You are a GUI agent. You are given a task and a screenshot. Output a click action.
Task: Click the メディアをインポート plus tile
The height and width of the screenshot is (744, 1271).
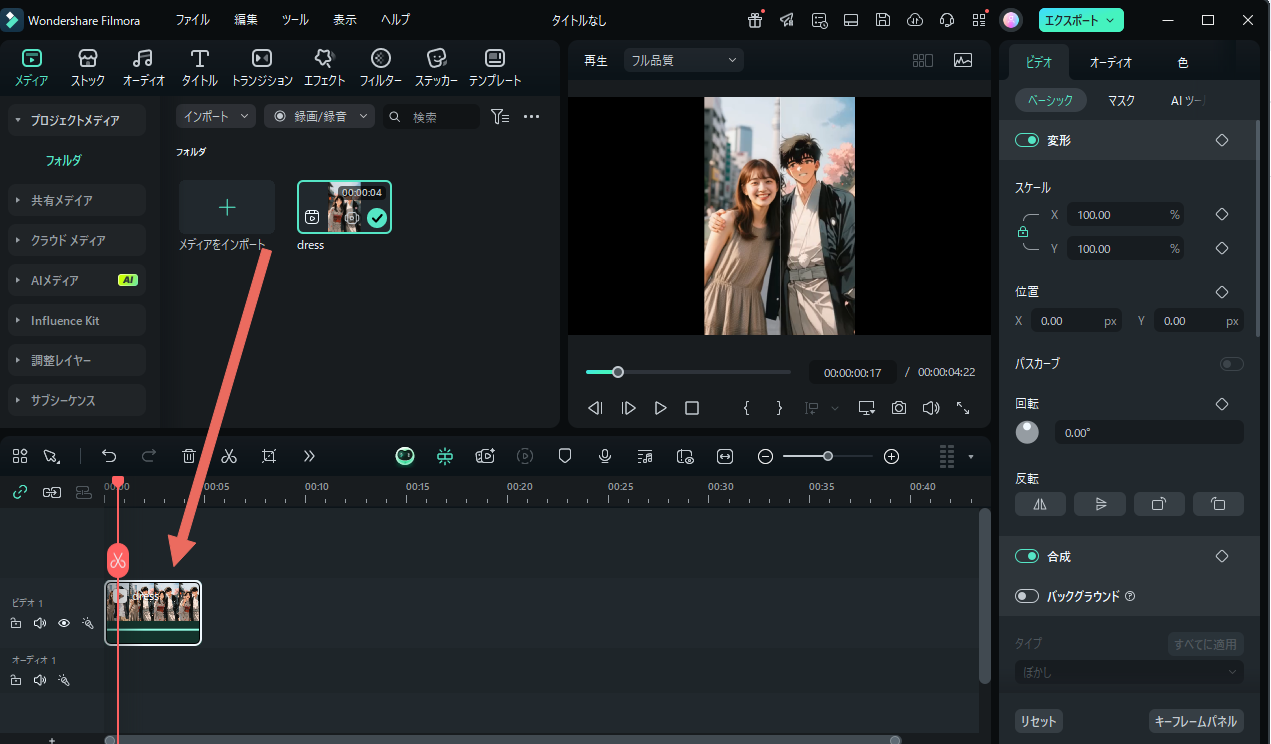tap(227, 207)
